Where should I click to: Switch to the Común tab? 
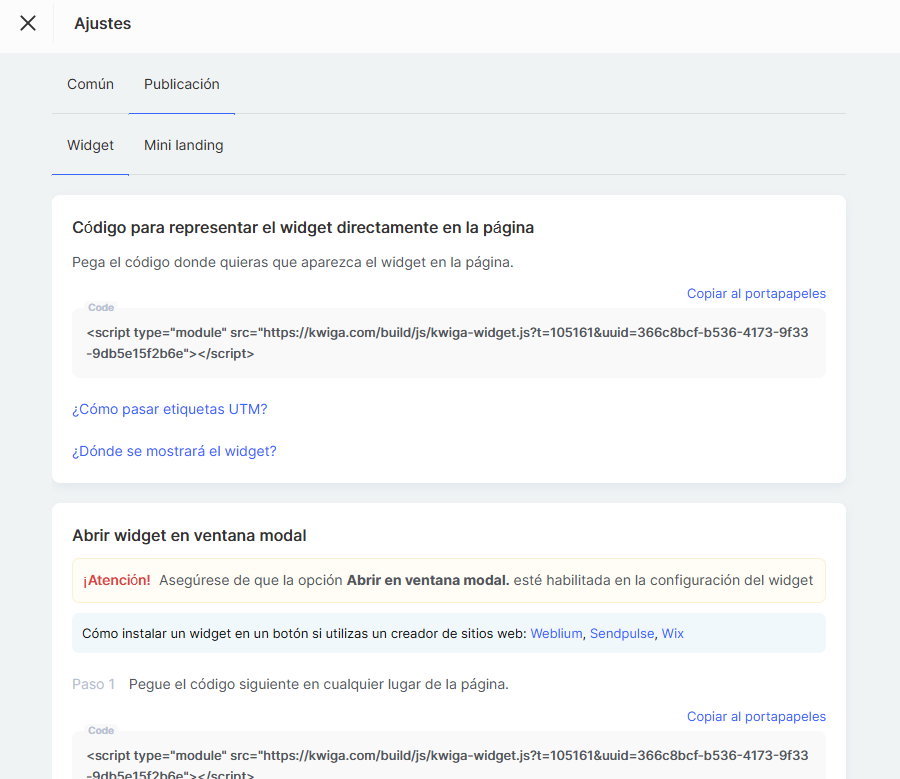pos(90,85)
